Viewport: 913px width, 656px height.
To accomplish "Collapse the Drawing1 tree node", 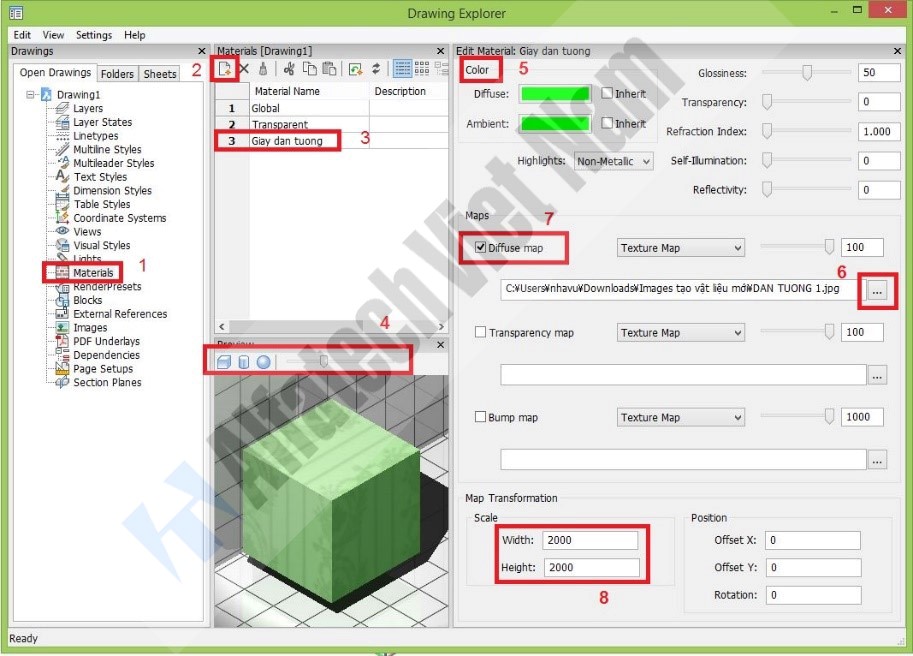I will pyautogui.click(x=31, y=94).
